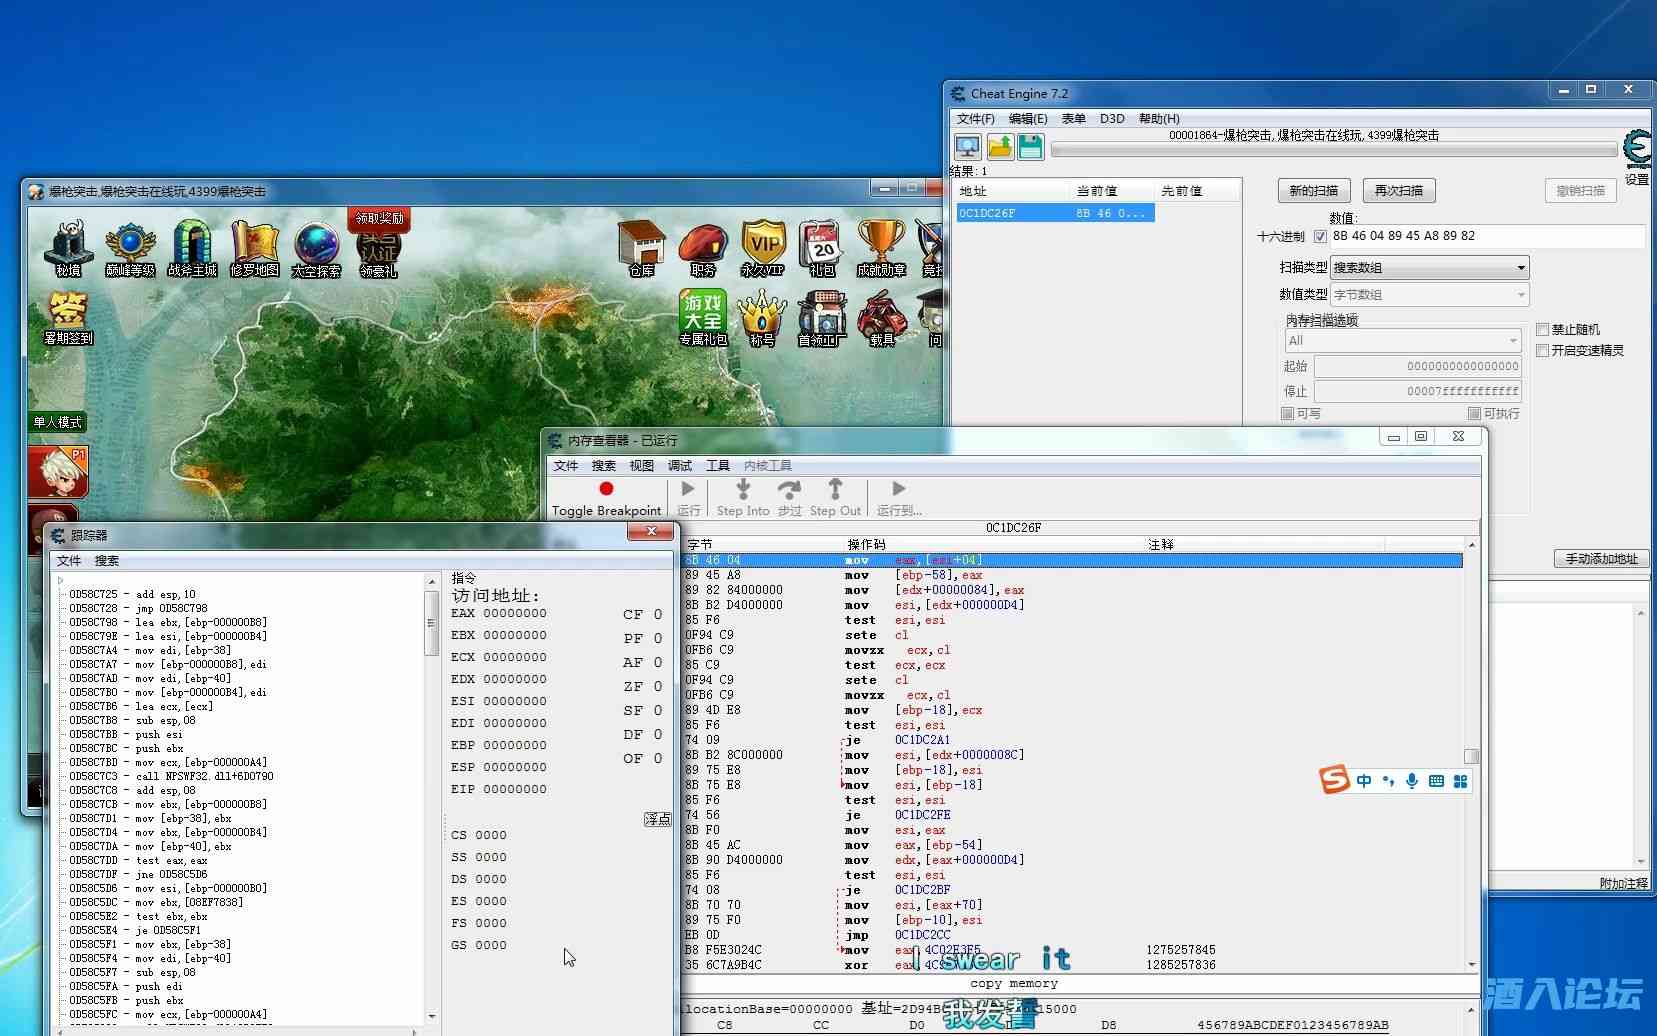This screenshot has height=1036, width=1657.
Task: Open the process selector computer icon
Action: (967, 148)
